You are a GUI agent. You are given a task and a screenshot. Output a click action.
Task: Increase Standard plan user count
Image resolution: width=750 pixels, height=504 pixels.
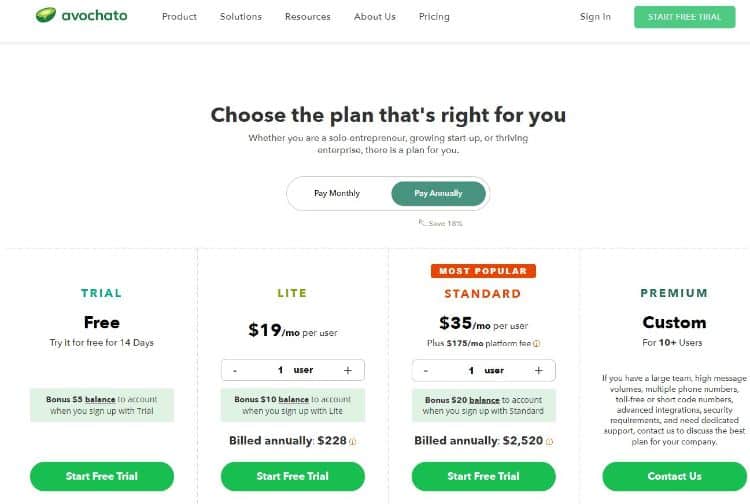point(538,370)
